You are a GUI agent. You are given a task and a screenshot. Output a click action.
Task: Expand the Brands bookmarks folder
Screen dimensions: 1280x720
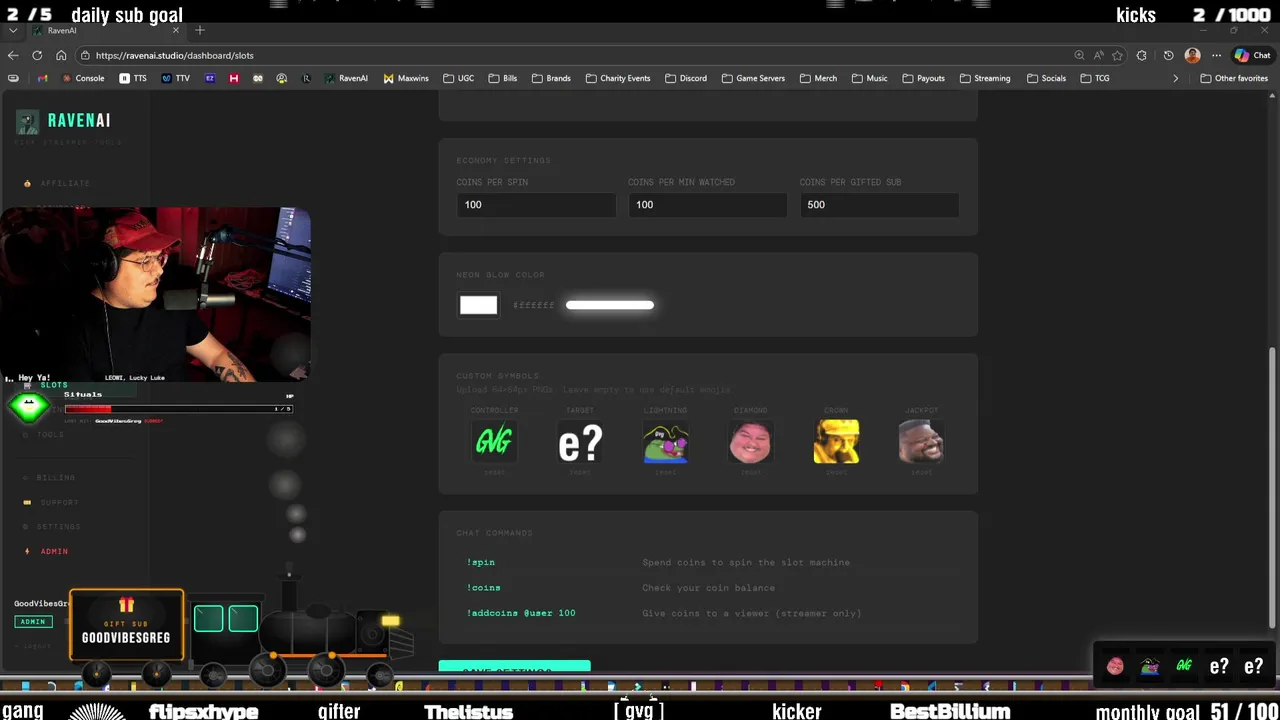[x=551, y=78]
